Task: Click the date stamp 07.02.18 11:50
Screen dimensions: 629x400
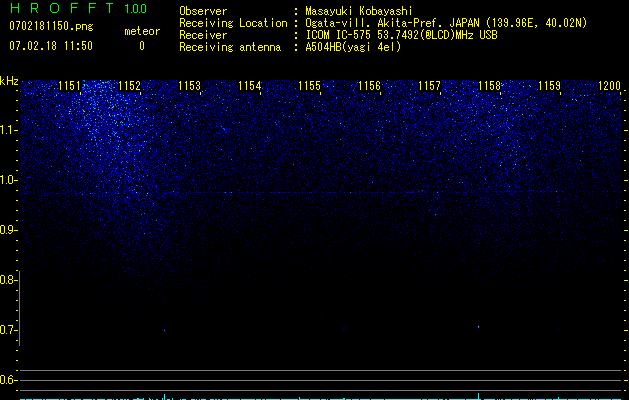Action: (51, 45)
